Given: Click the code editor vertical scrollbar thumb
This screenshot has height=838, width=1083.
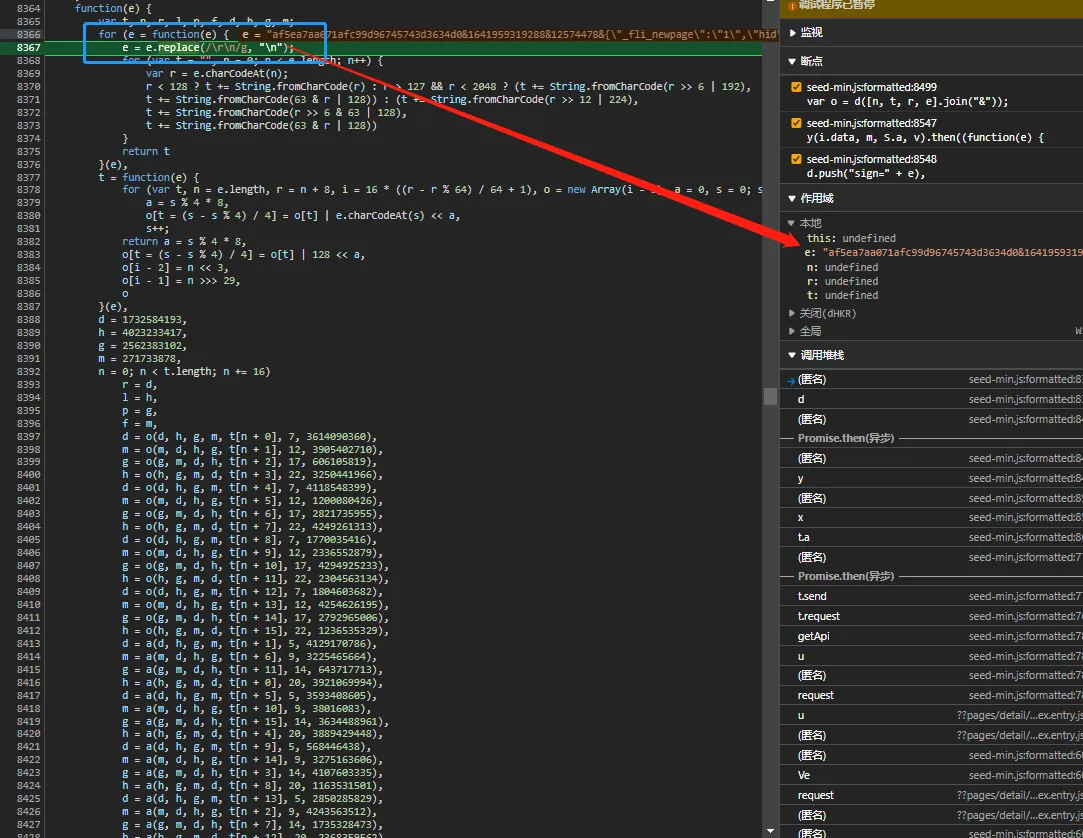Looking at the screenshot, I should click(x=770, y=396).
